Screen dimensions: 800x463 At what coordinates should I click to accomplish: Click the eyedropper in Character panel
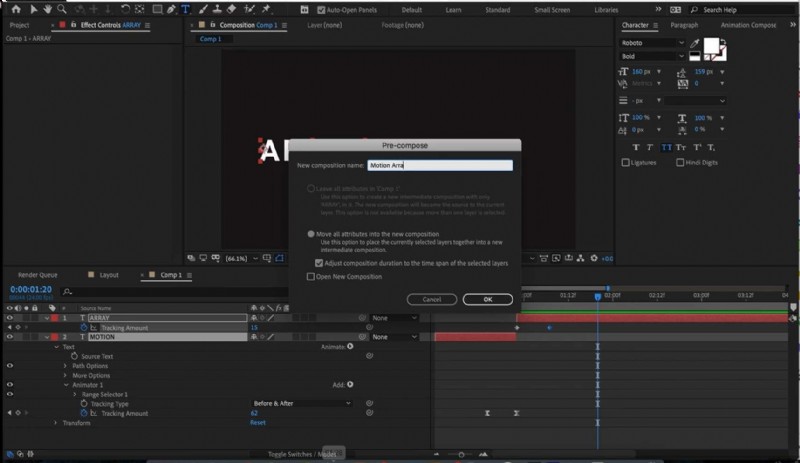[694, 43]
